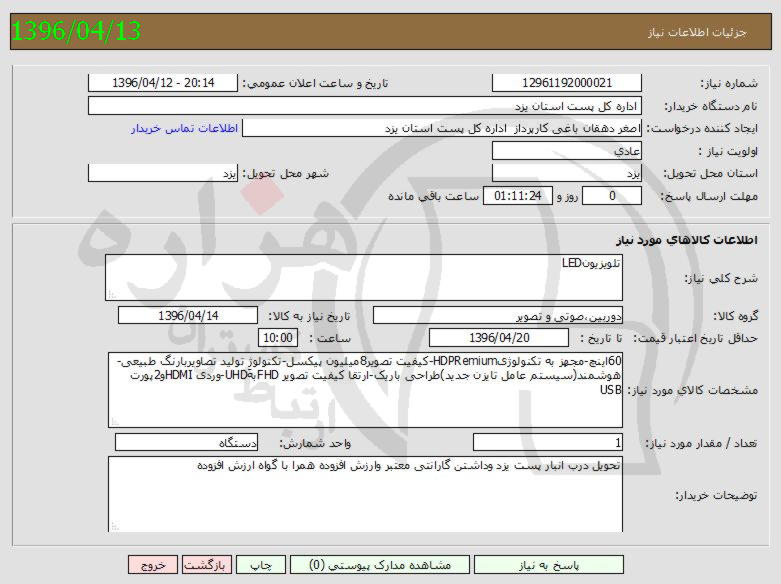The image size is (781, 584).
Task: Click the quantity field '1'
Action: pyautogui.click(x=548, y=442)
